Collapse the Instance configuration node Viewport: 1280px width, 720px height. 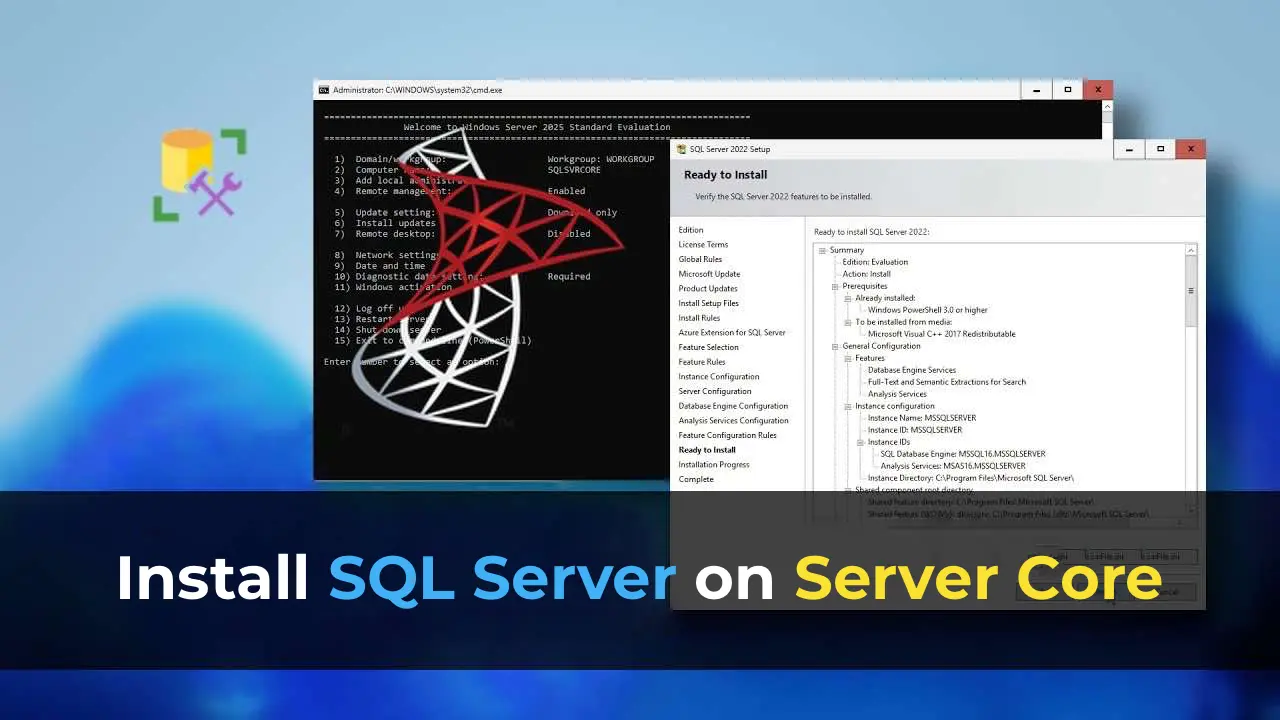click(848, 406)
